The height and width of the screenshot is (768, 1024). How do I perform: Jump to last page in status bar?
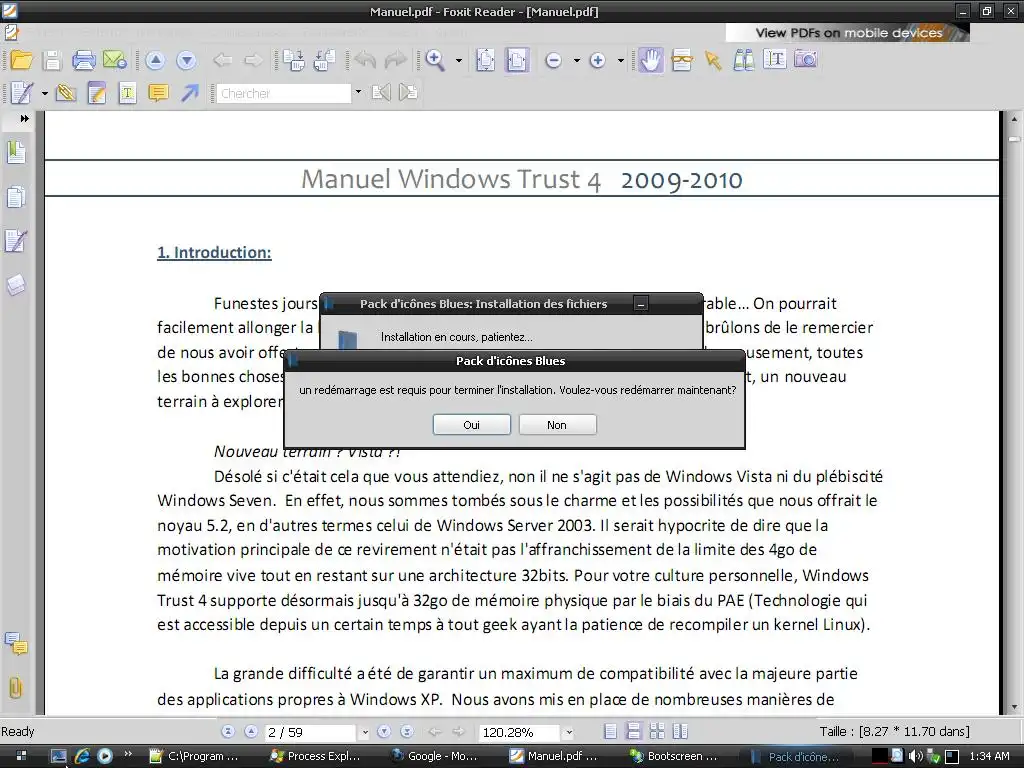point(407,731)
